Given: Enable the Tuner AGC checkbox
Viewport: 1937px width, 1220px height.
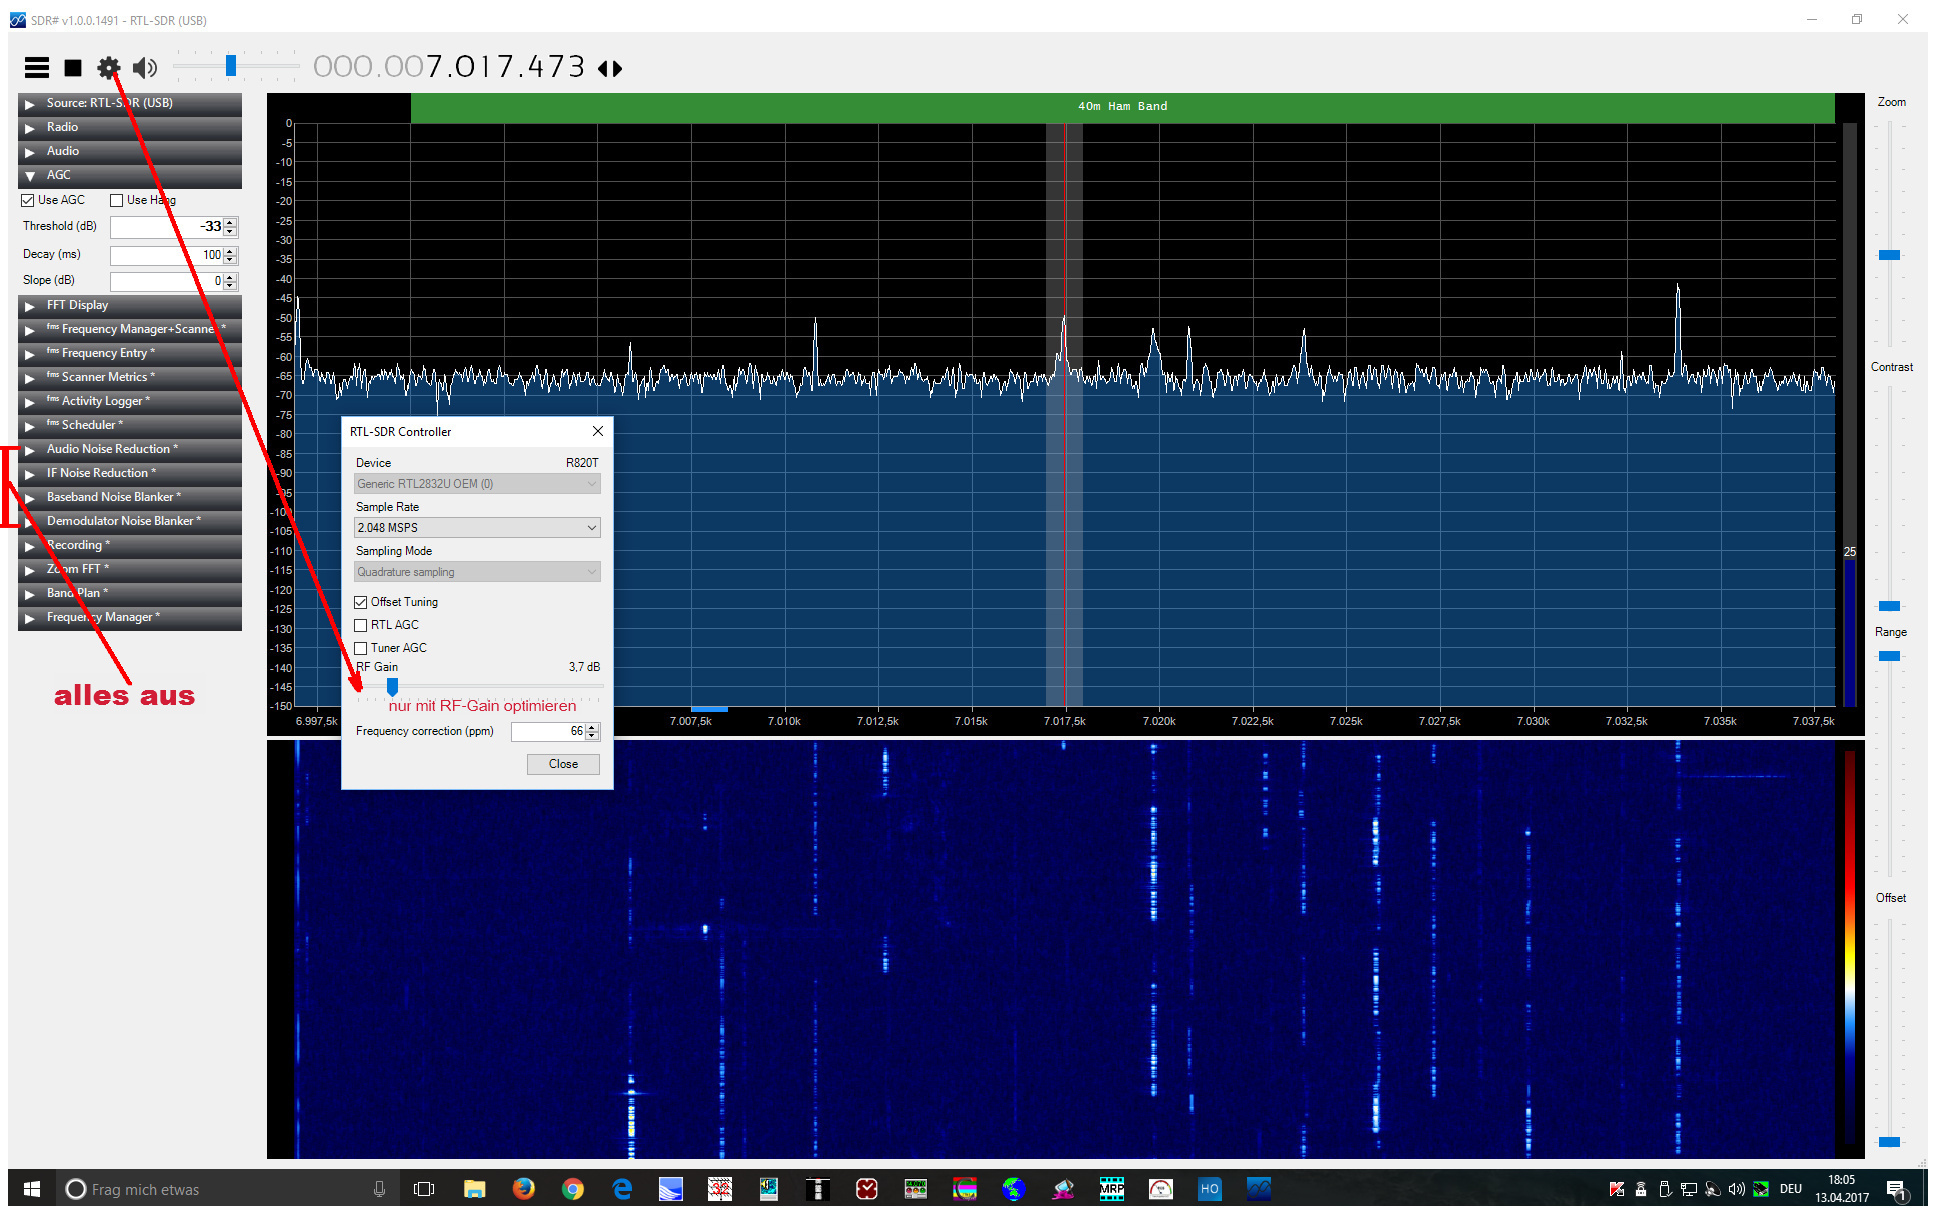Looking at the screenshot, I should click(361, 648).
